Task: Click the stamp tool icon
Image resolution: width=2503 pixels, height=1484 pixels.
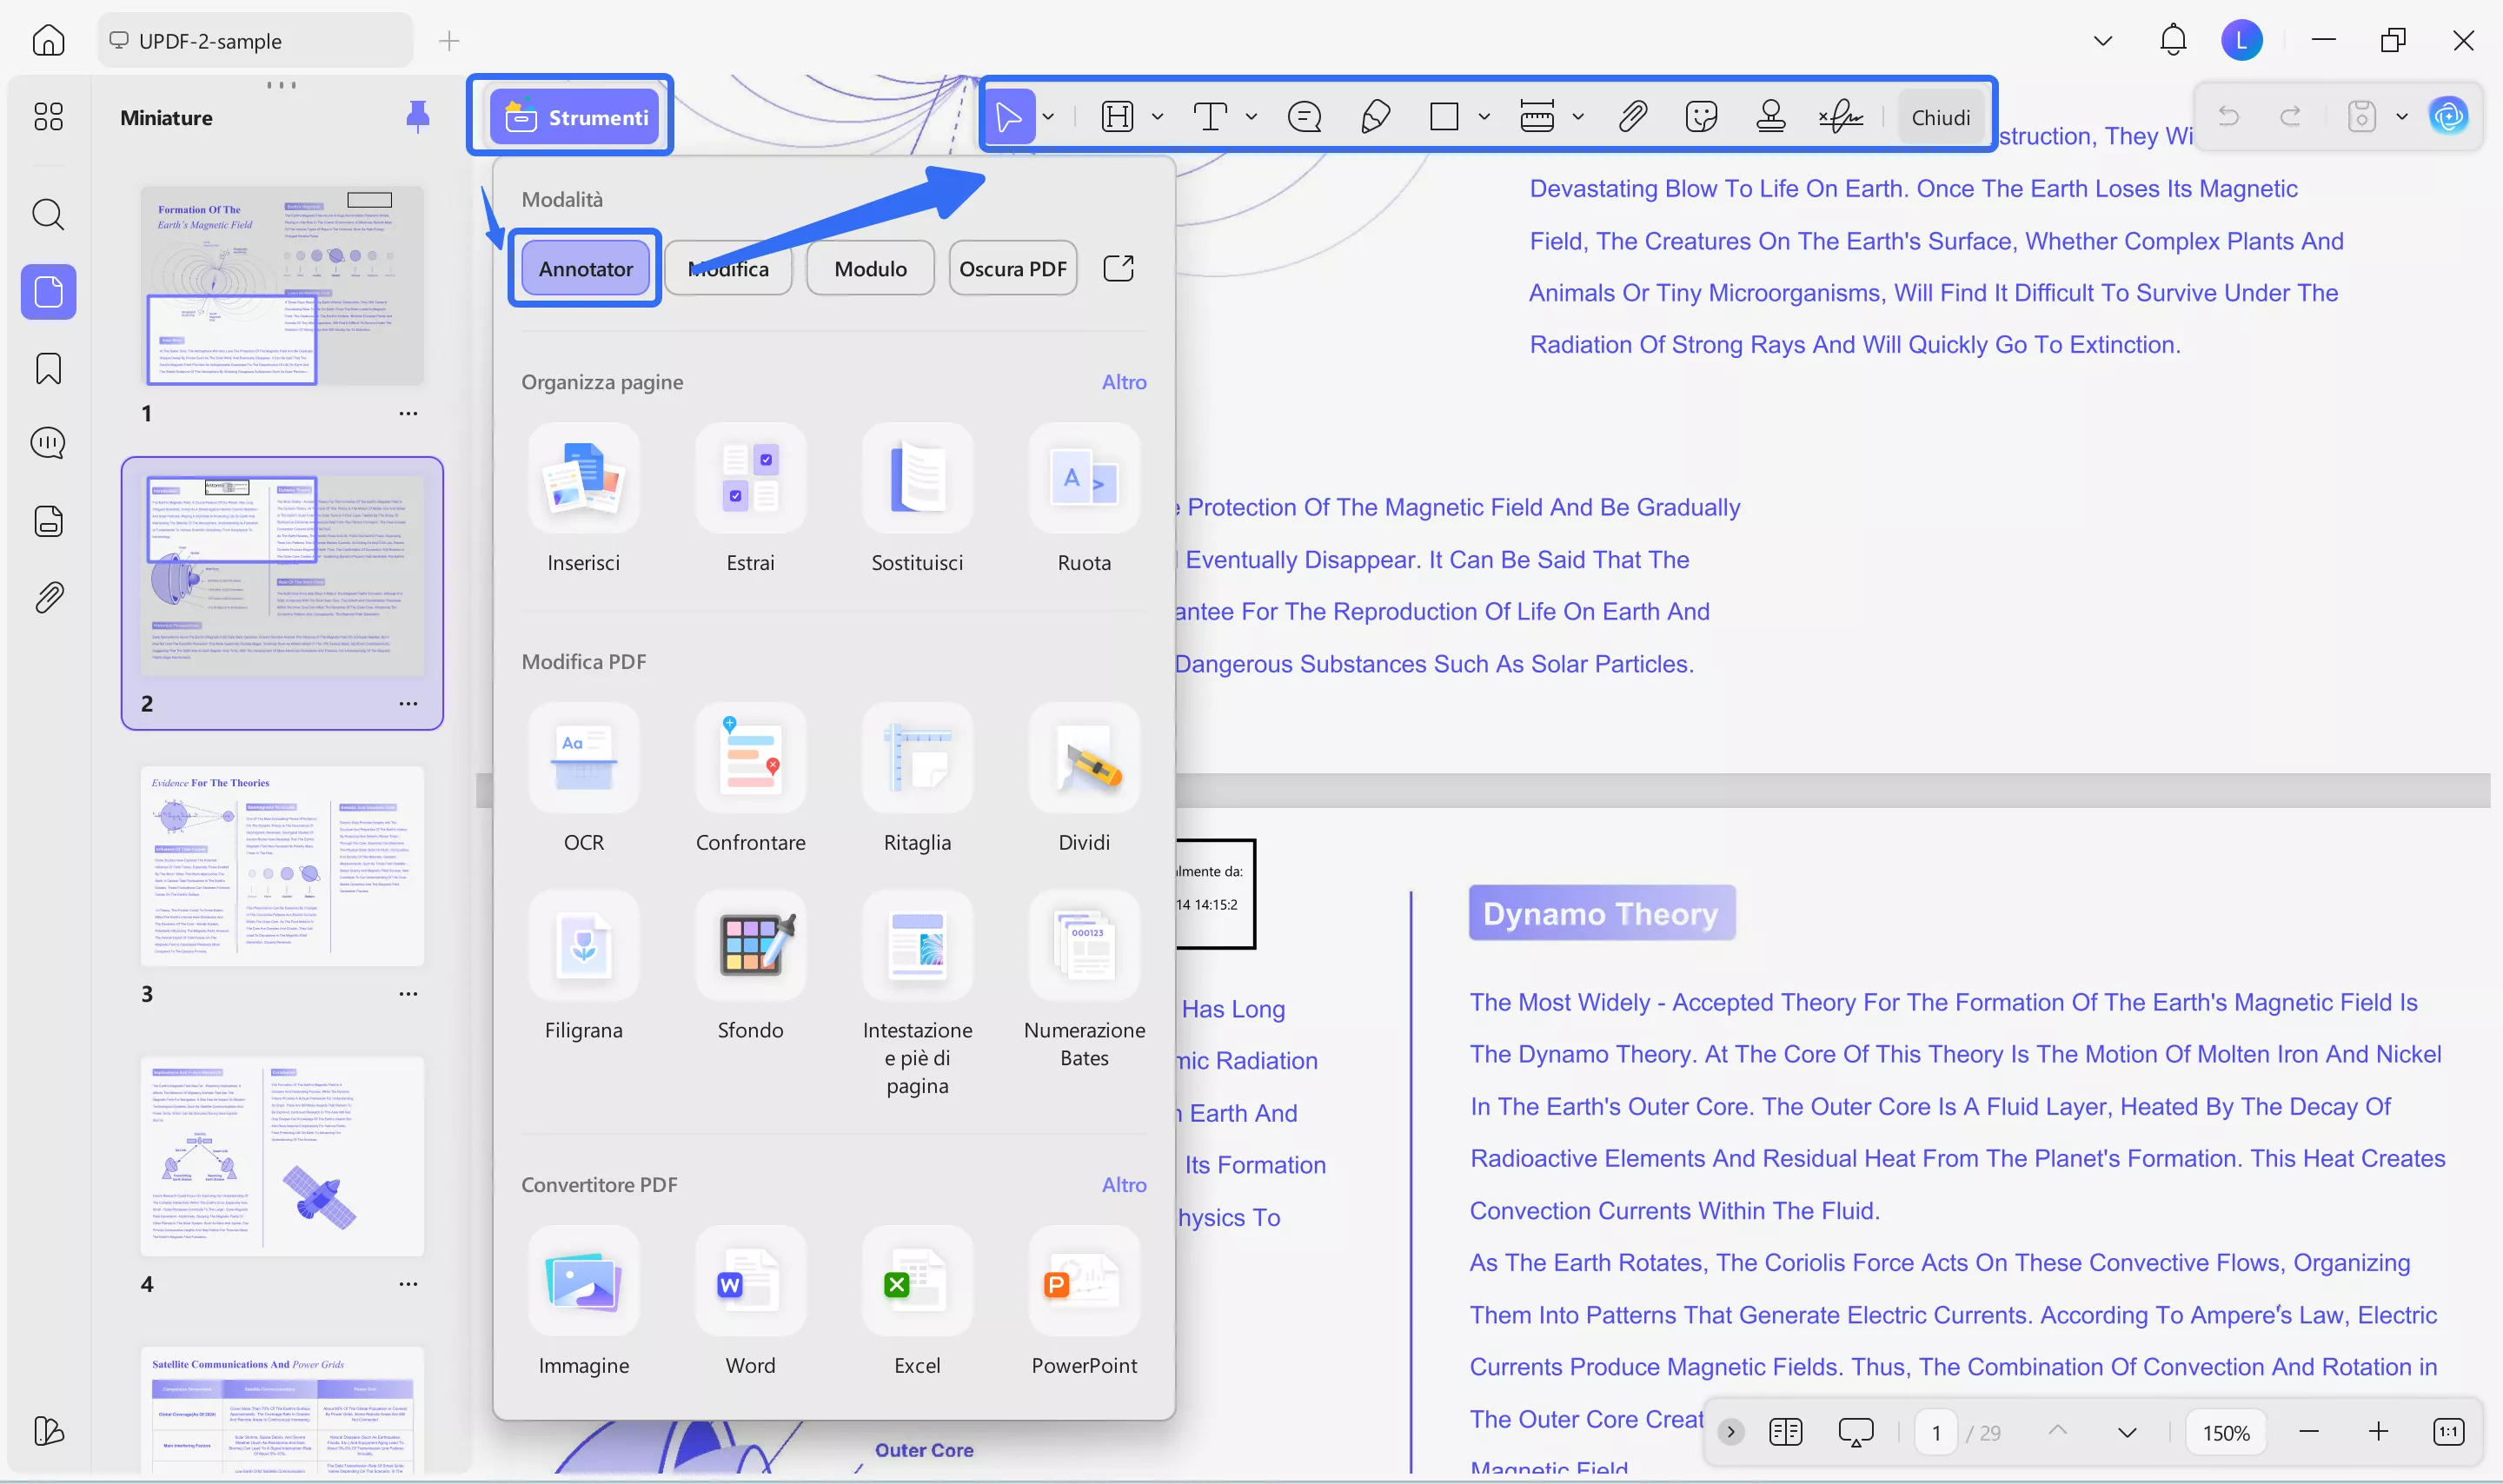Action: pyautogui.click(x=1770, y=117)
